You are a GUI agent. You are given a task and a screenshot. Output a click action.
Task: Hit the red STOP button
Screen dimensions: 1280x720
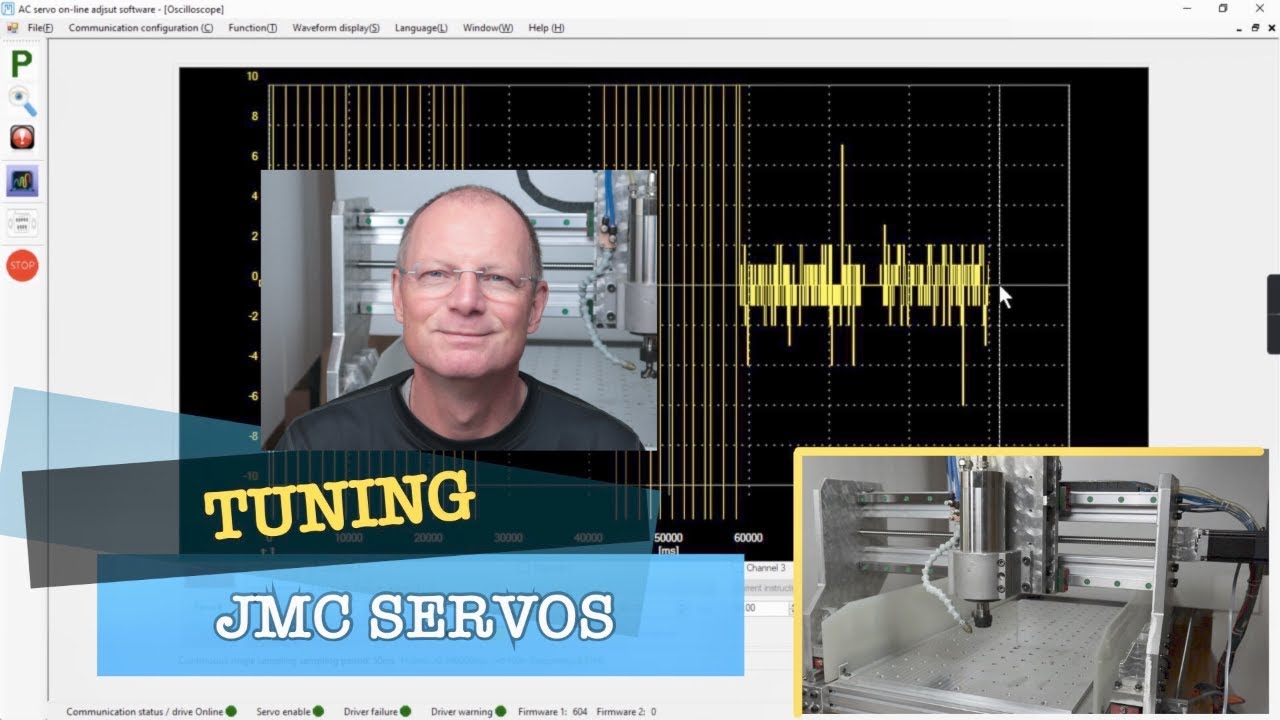pos(21,265)
